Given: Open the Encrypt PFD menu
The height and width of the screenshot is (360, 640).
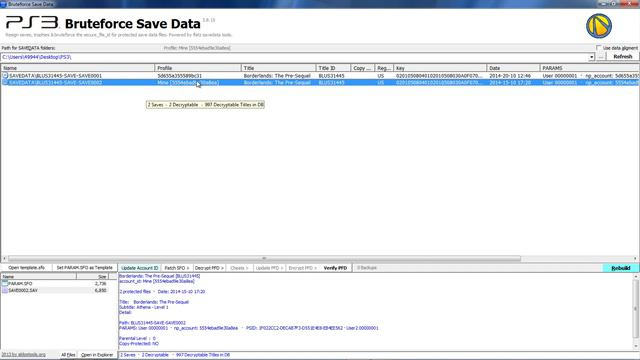Looking at the screenshot, I should coord(302,268).
